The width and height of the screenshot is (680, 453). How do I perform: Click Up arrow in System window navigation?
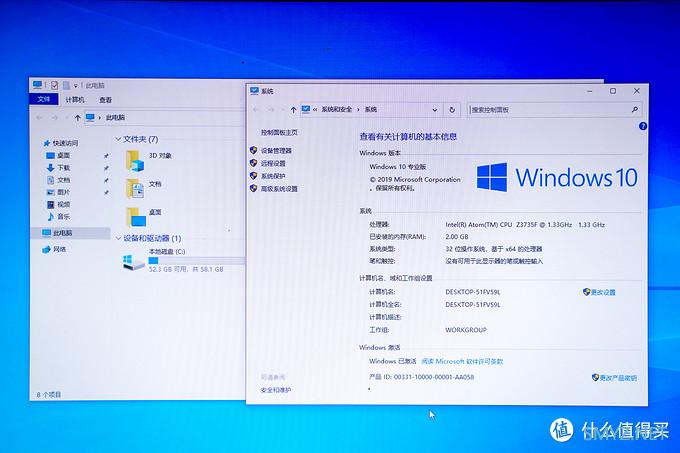click(293, 110)
